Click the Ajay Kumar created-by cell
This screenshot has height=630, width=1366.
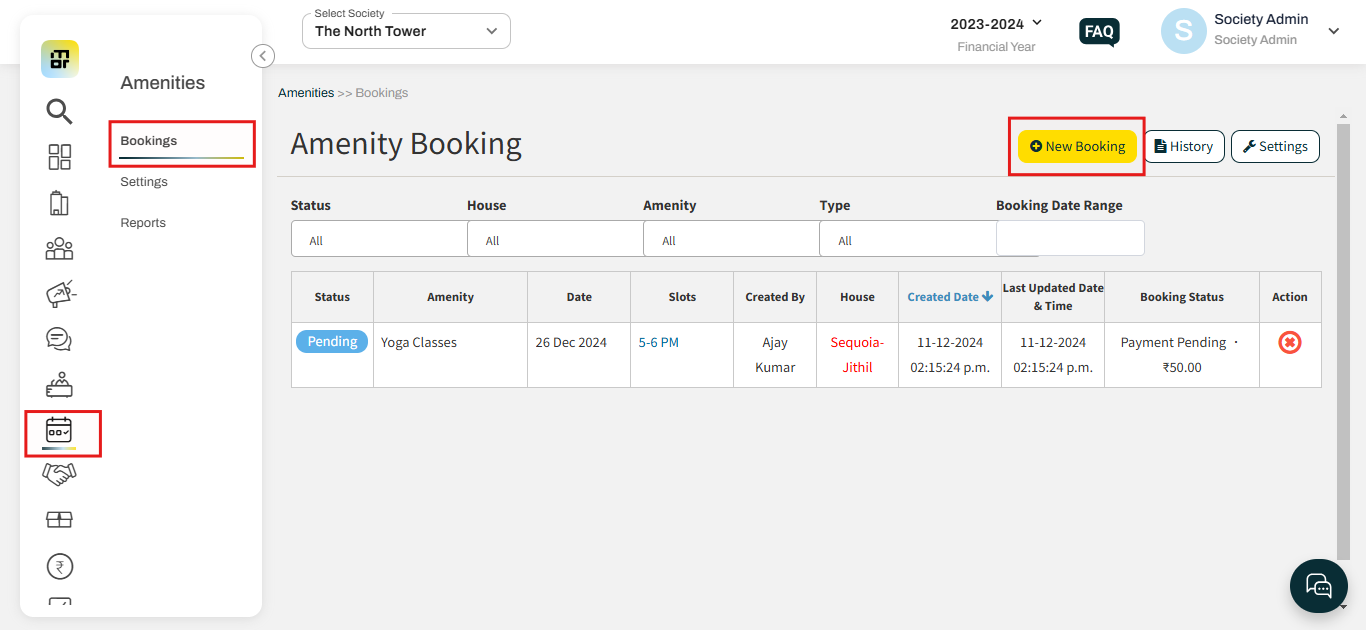(775, 355)
